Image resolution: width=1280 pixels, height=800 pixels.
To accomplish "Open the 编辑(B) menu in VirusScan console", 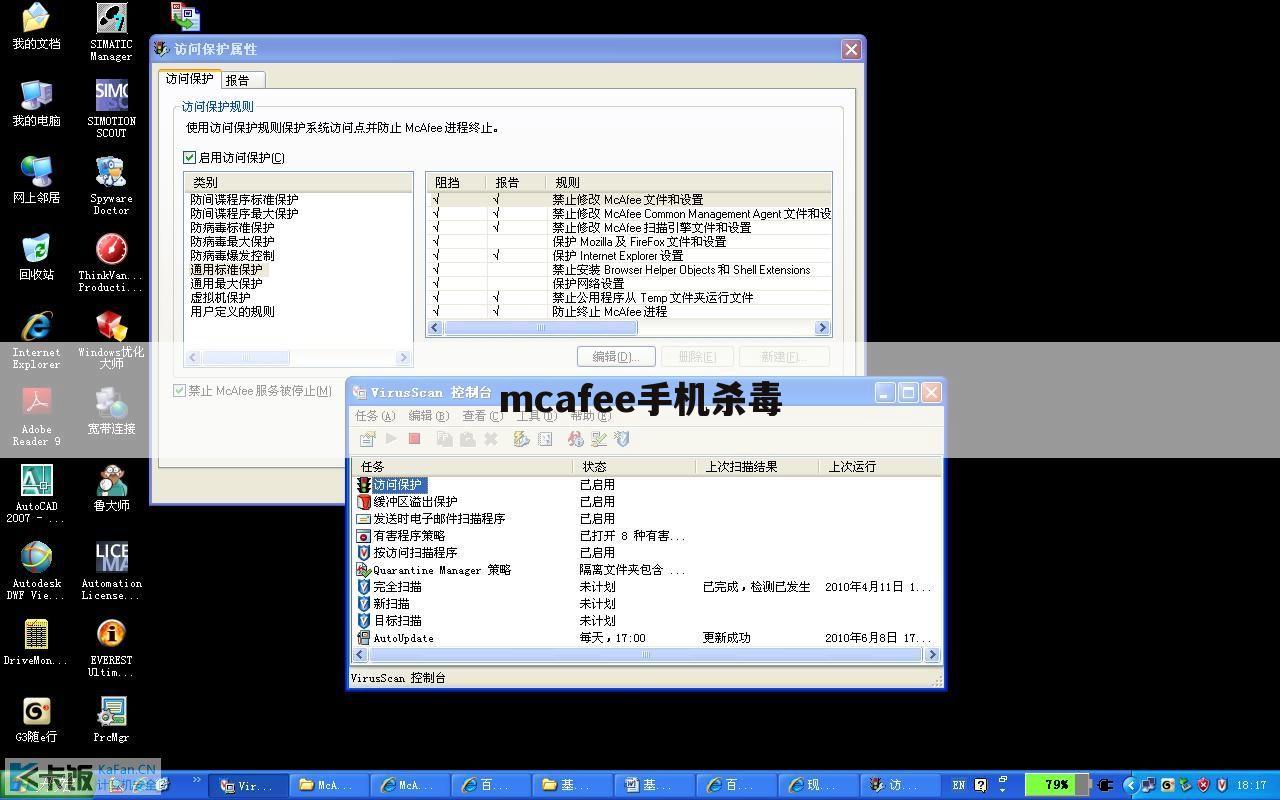I will pos(428,416).
